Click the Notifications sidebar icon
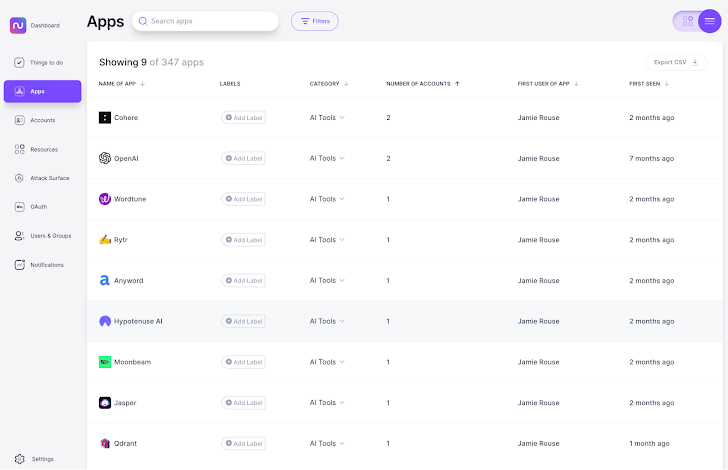 20,265
